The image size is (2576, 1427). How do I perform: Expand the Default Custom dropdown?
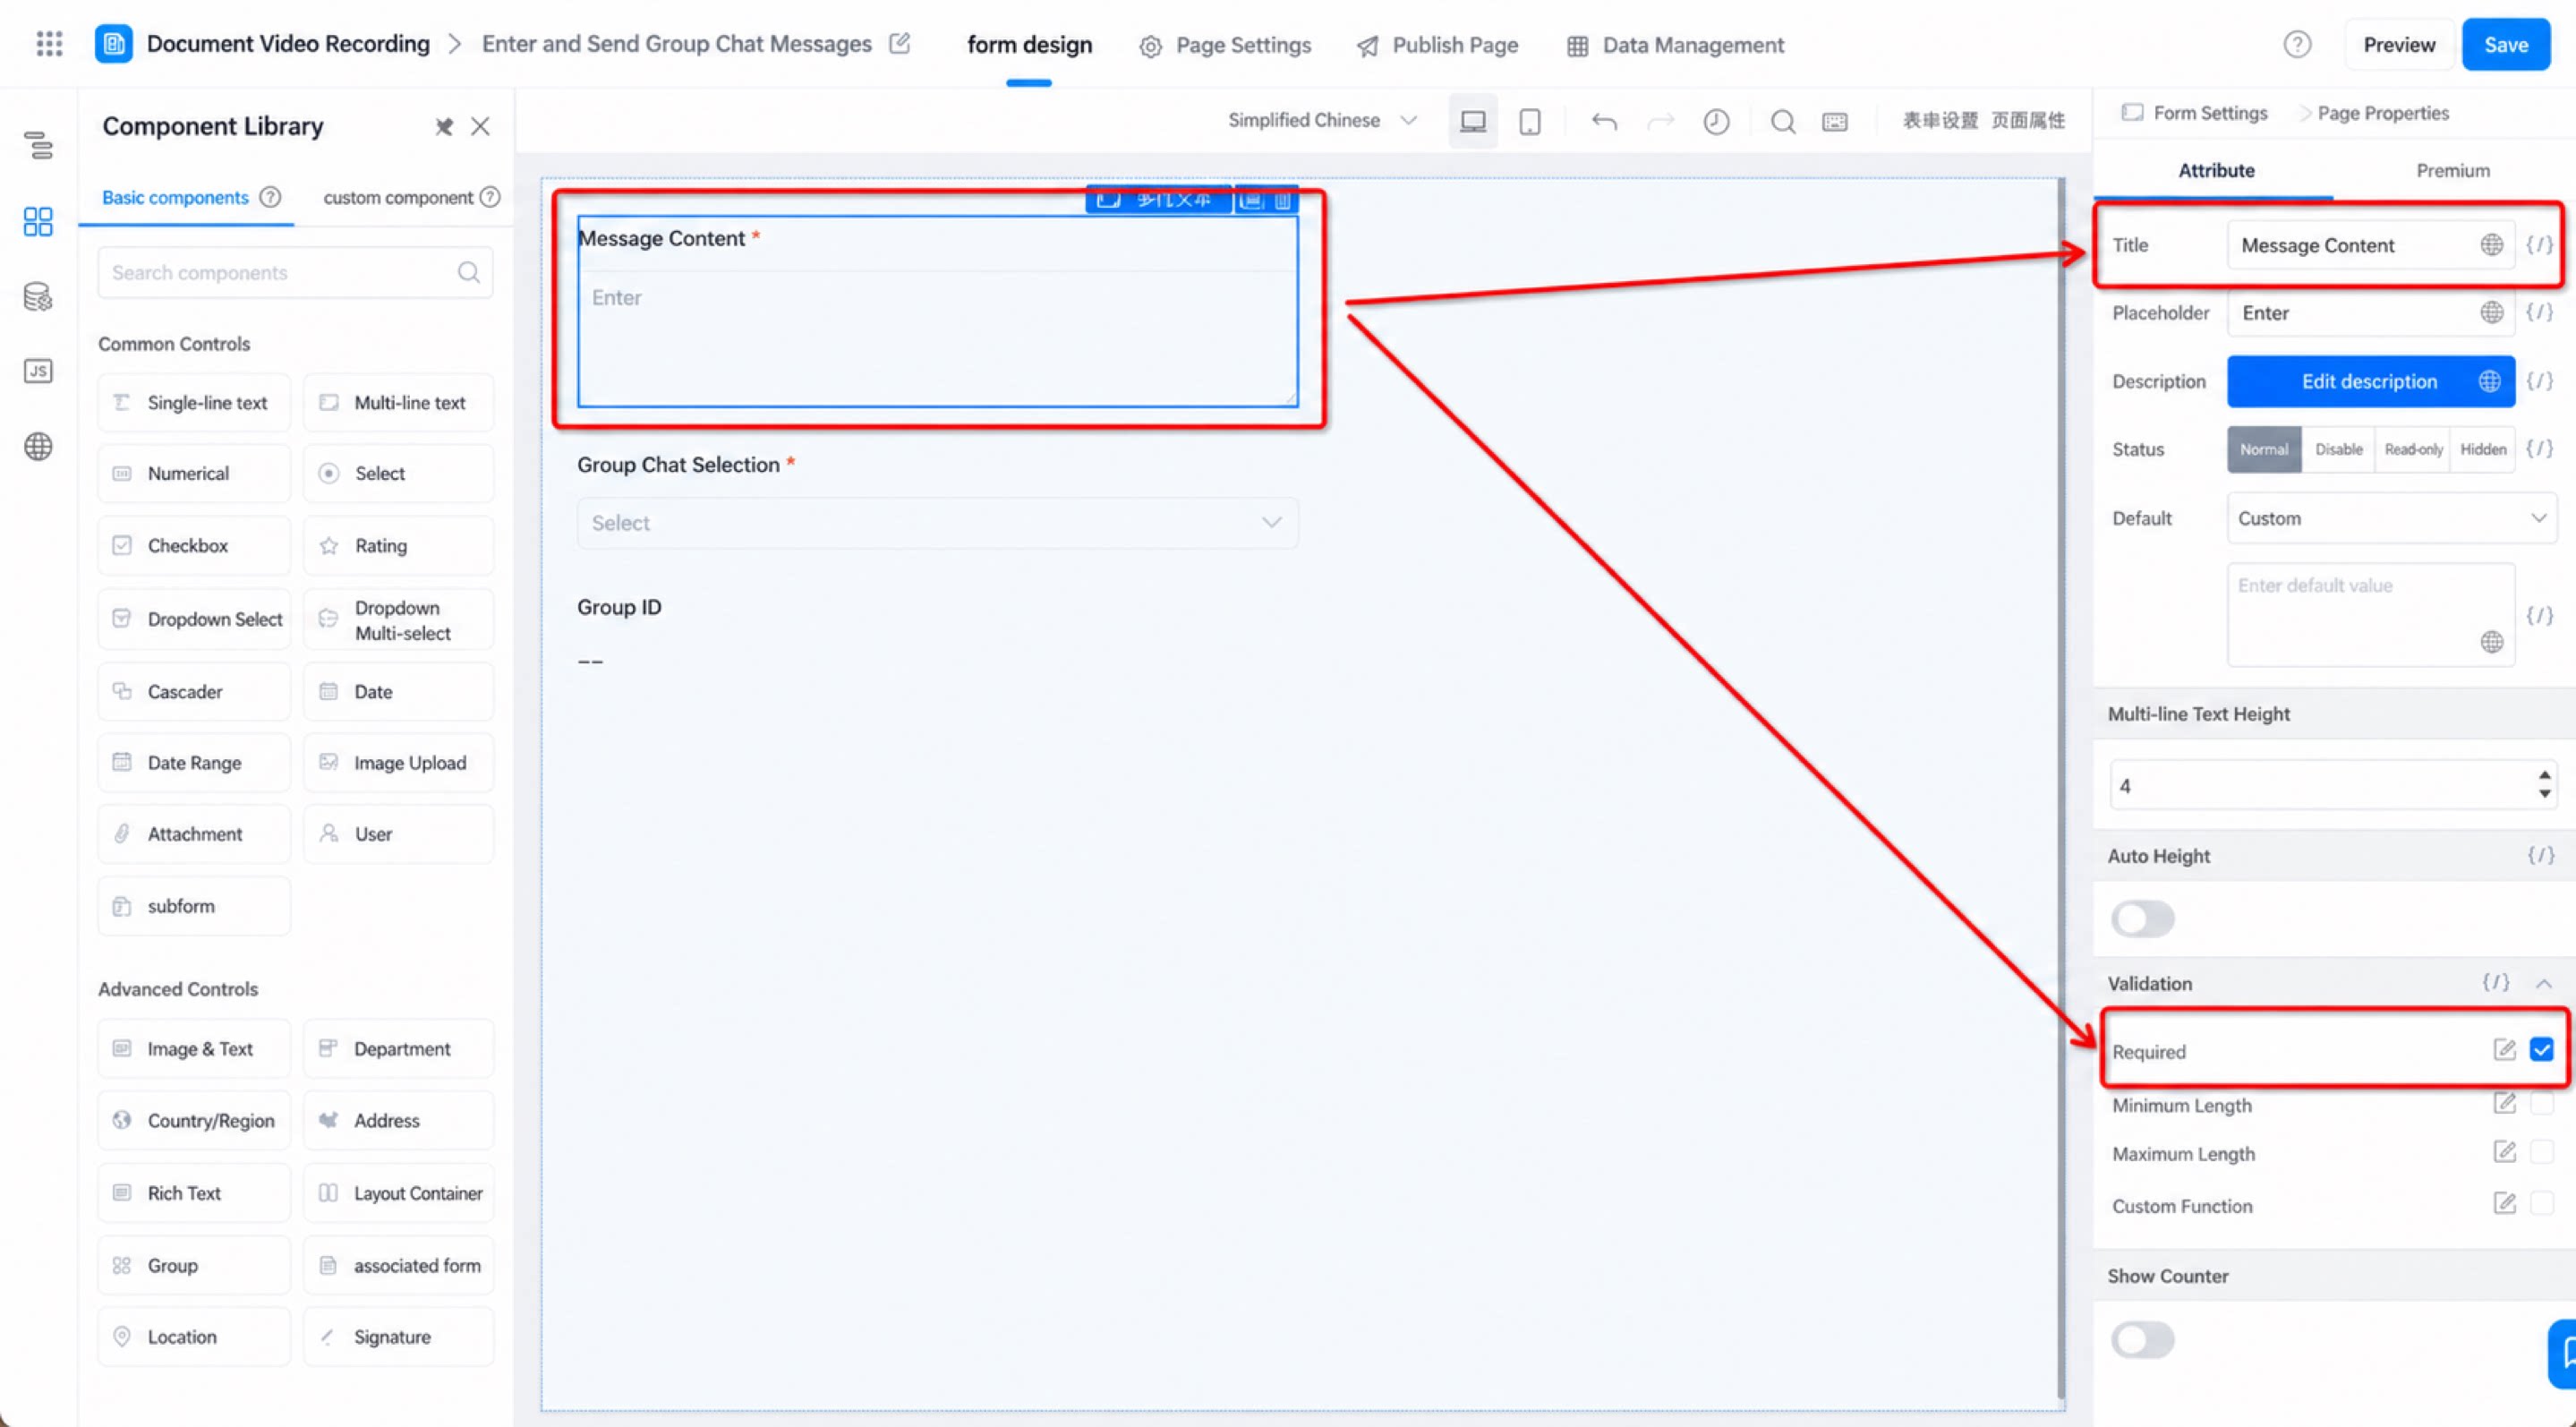pyautogui.click(x=2390, y=518)
